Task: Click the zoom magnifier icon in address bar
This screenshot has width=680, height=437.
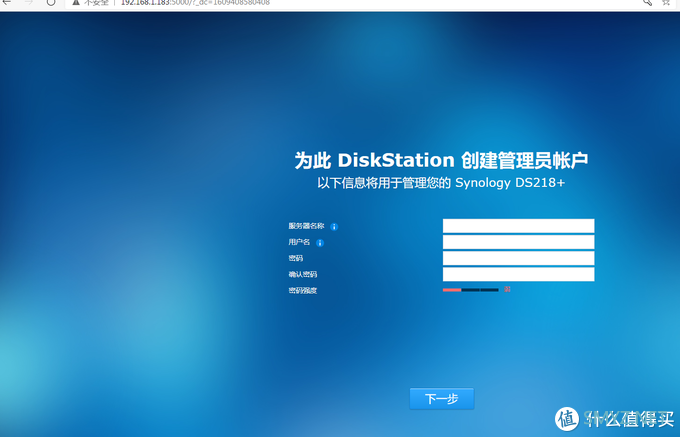Action: click(647, 3)
